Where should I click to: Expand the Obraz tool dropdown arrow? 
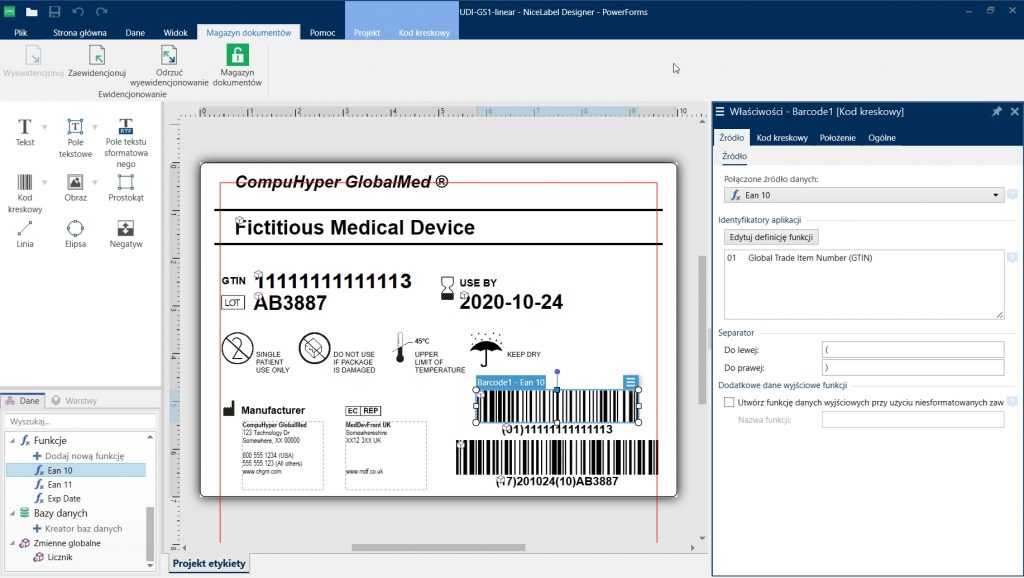coord(95,182)
